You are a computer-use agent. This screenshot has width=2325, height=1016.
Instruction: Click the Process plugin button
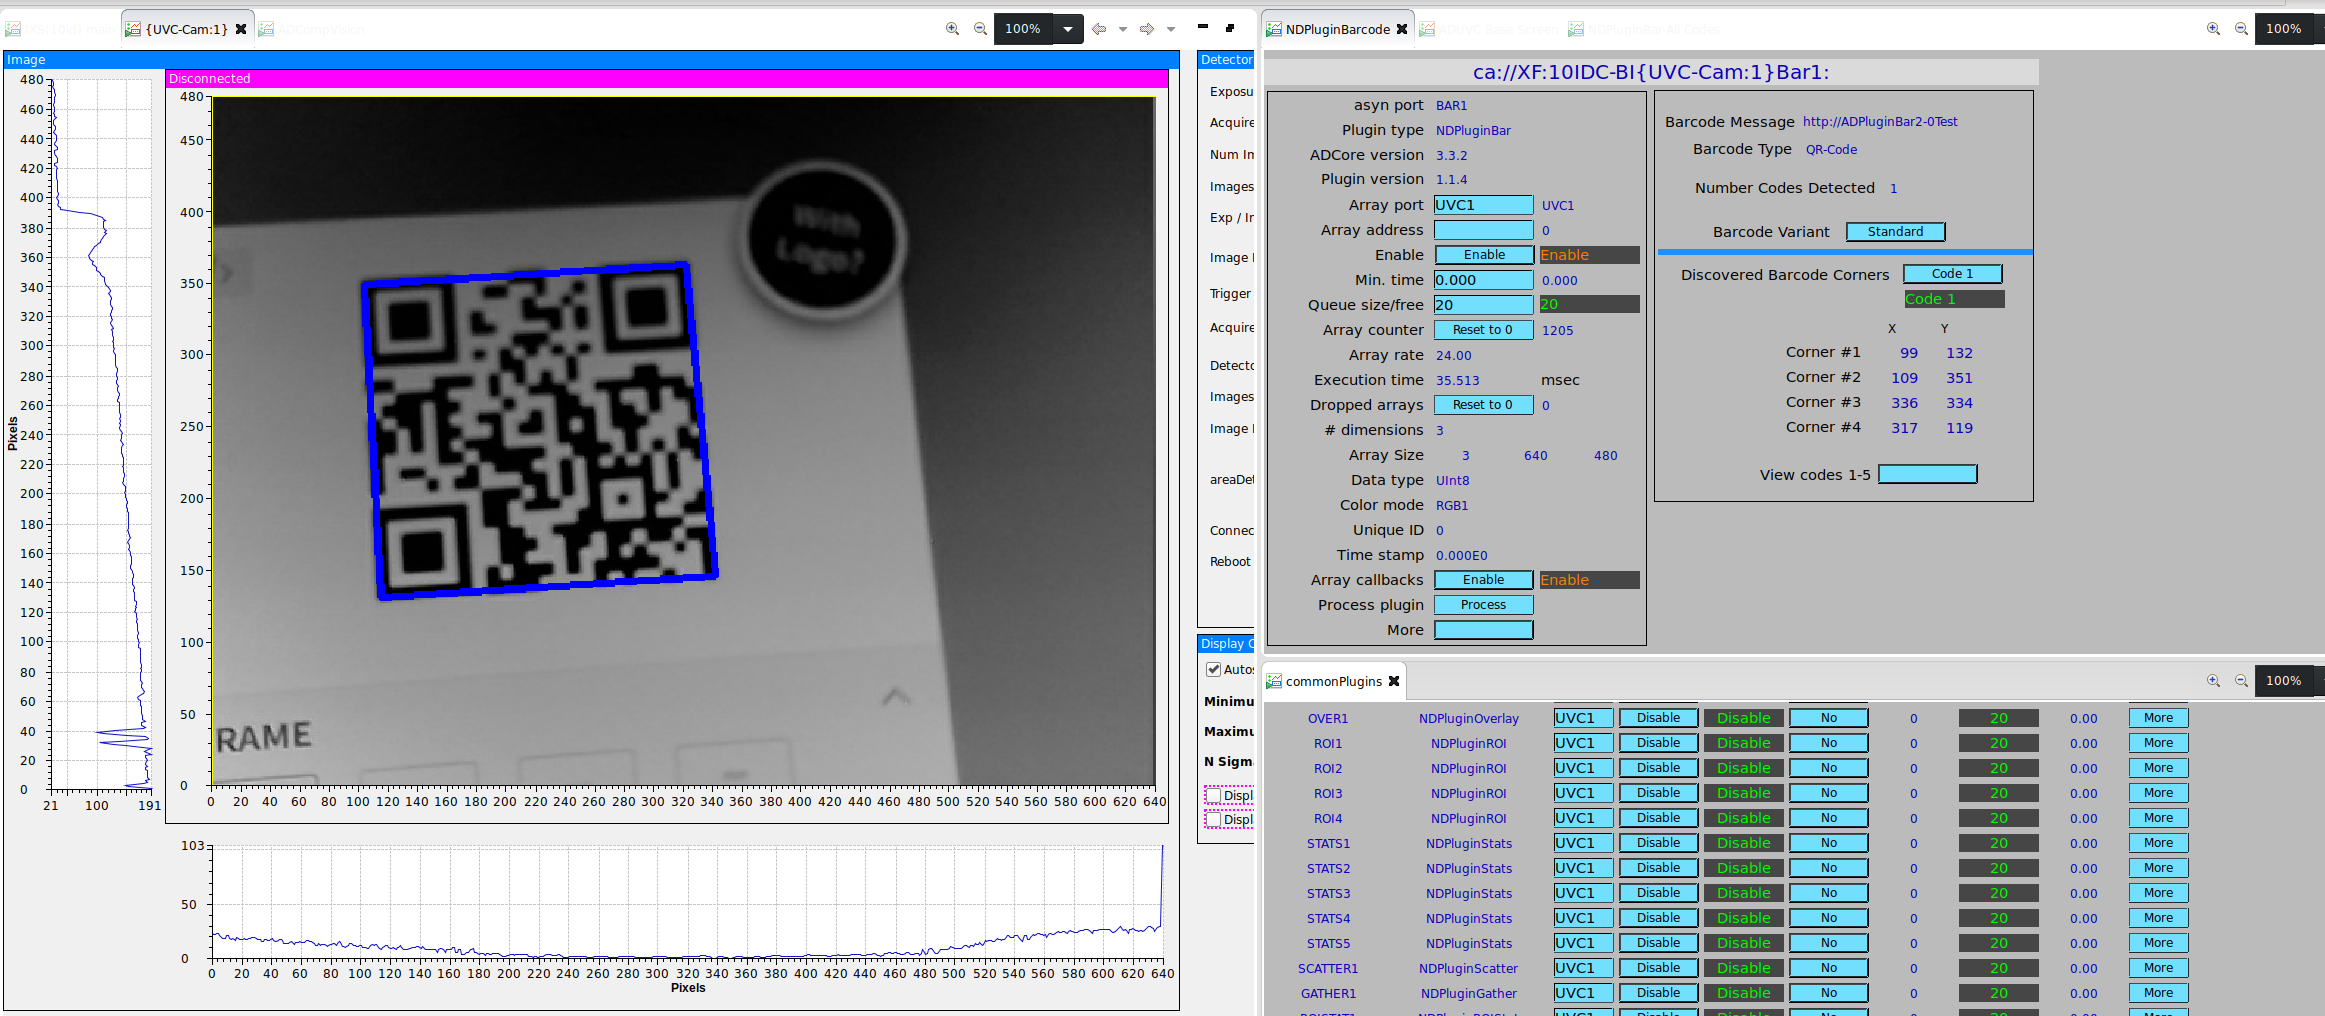tap(1484, 605)
